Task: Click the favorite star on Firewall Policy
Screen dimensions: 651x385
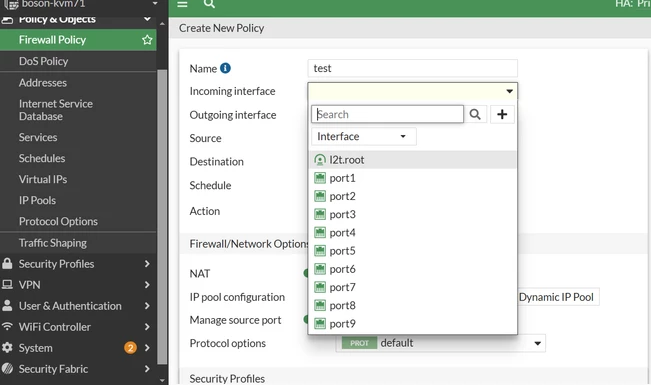Action: (x=147, y=40)
